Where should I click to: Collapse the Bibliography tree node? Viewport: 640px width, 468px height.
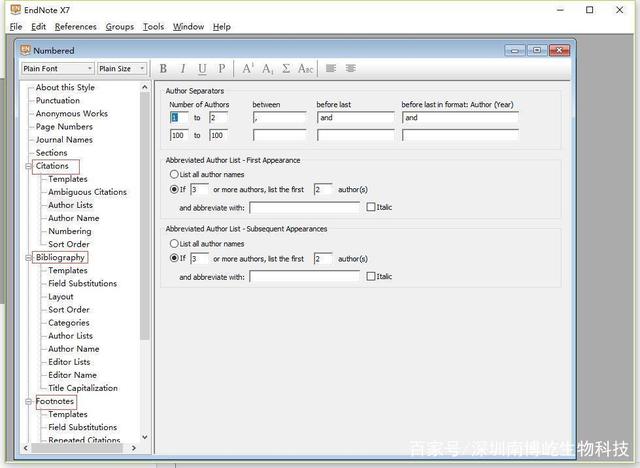[x=28, y=257]
